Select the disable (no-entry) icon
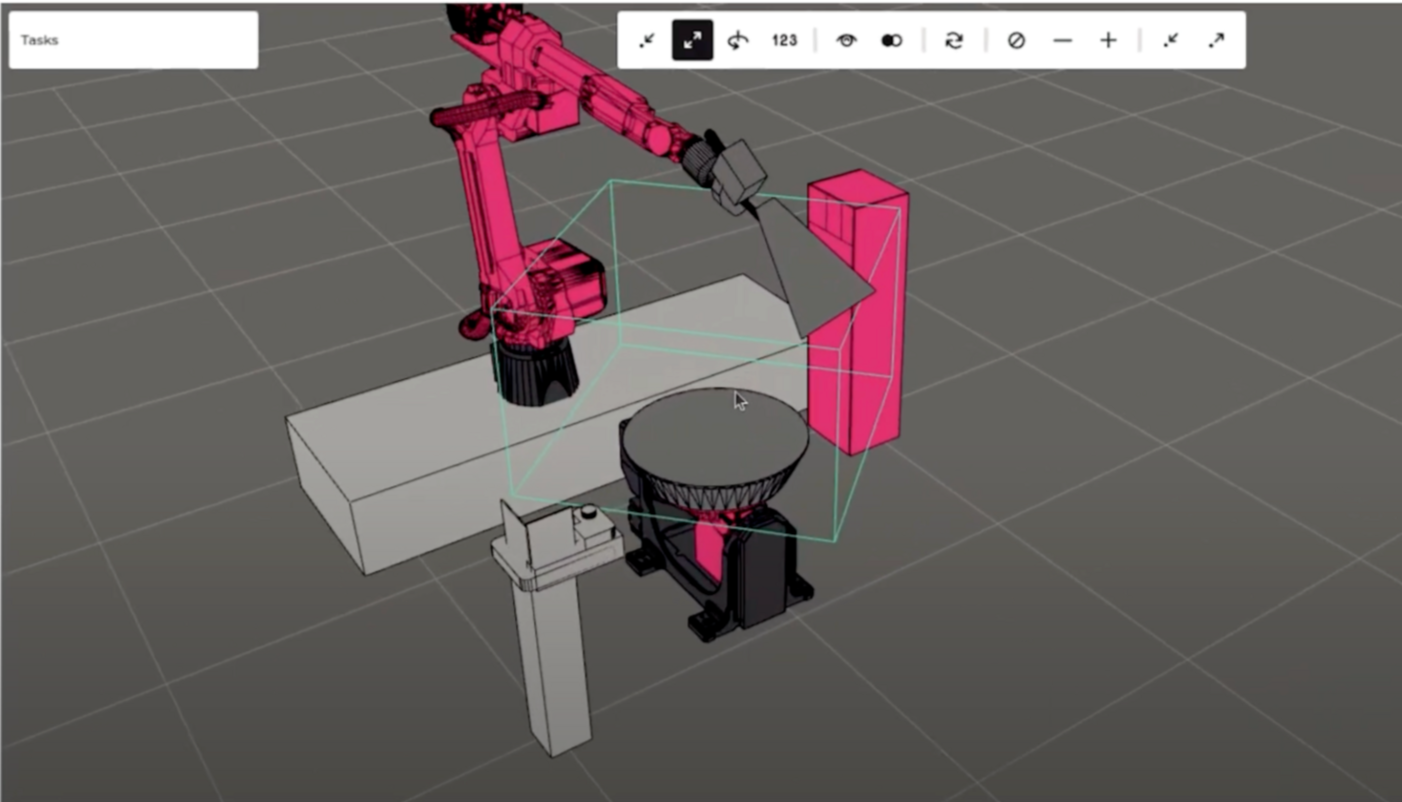Image resolution: width=1402 pixels, height=802 pixels. click(x=1016, y=40)
